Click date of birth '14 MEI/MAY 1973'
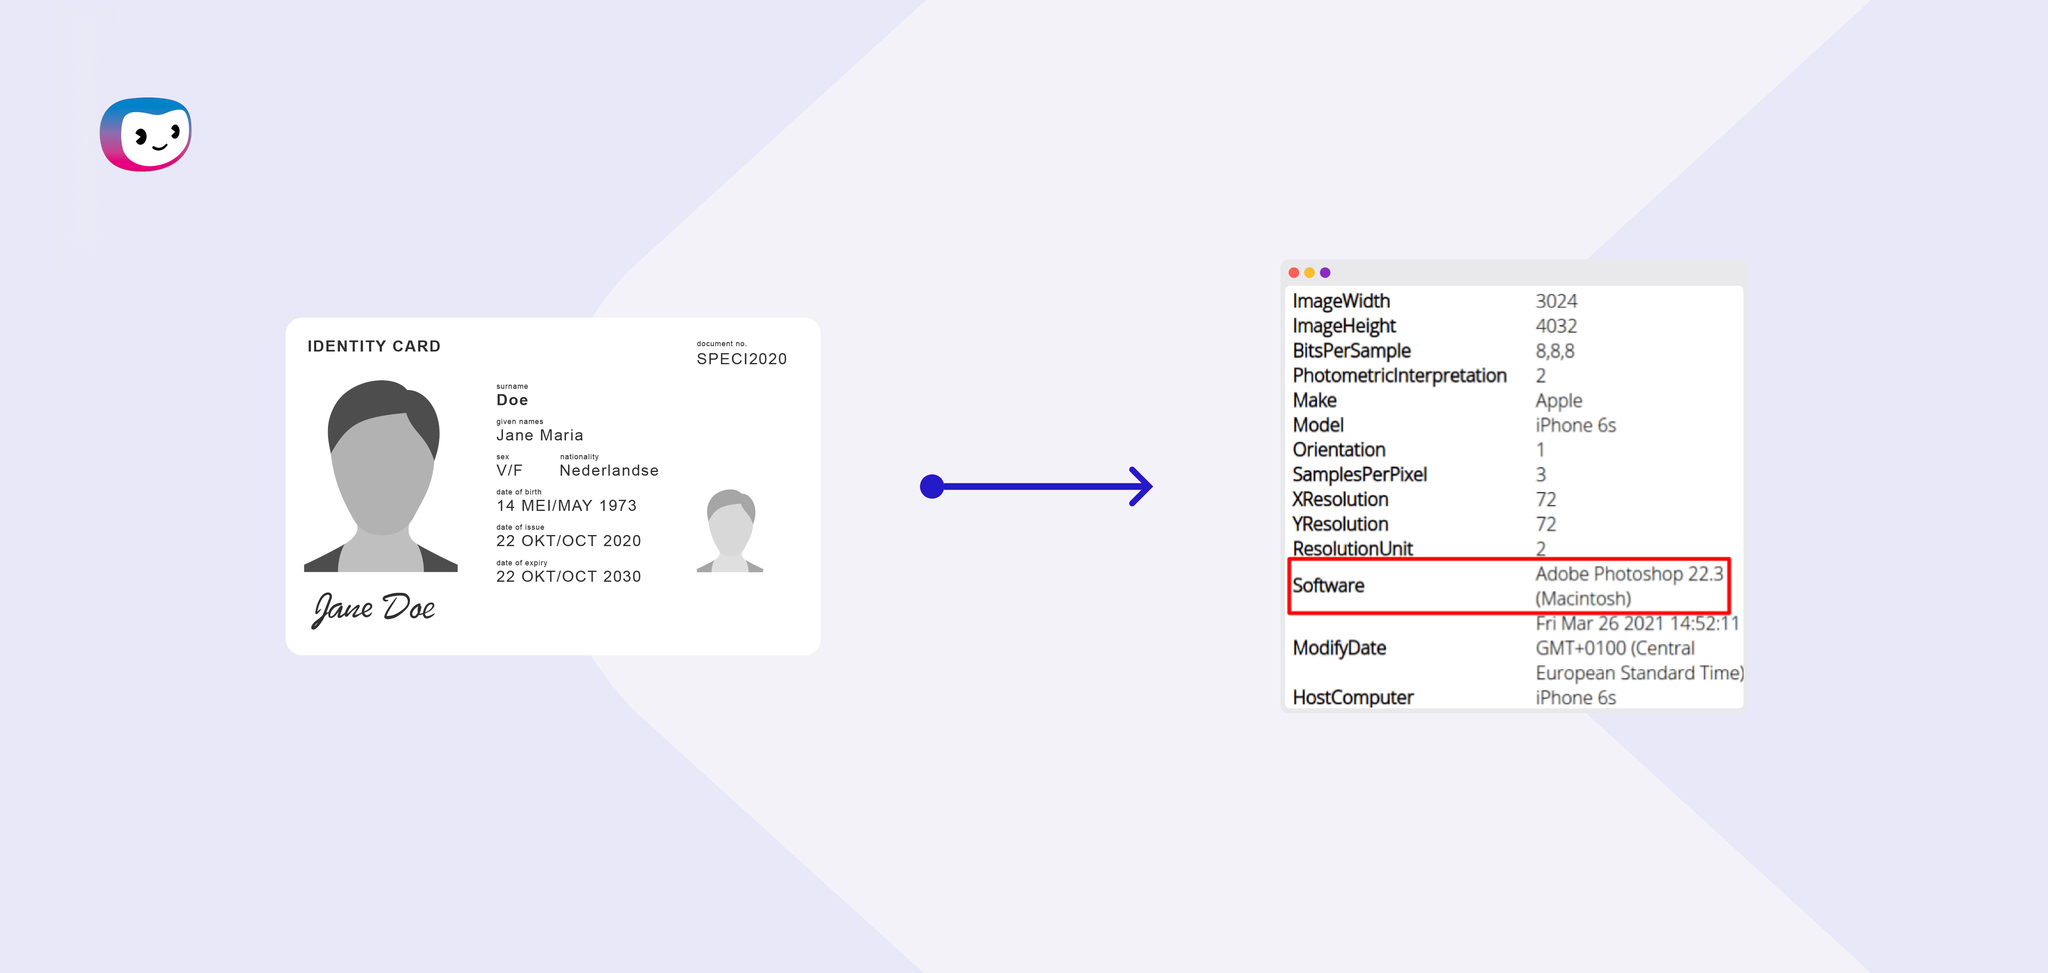This screenshot has width=2048, height=973. click(566, 506)
